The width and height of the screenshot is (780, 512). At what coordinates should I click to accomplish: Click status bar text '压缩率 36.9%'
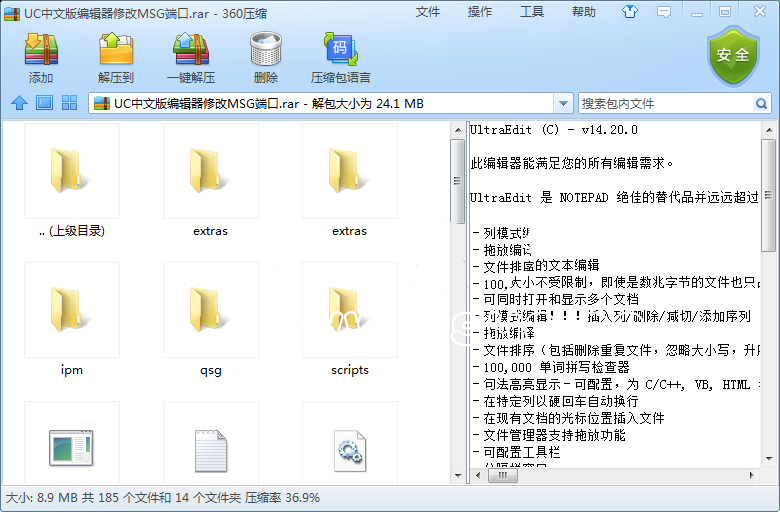pyautogui.click(x=282, y=498)
